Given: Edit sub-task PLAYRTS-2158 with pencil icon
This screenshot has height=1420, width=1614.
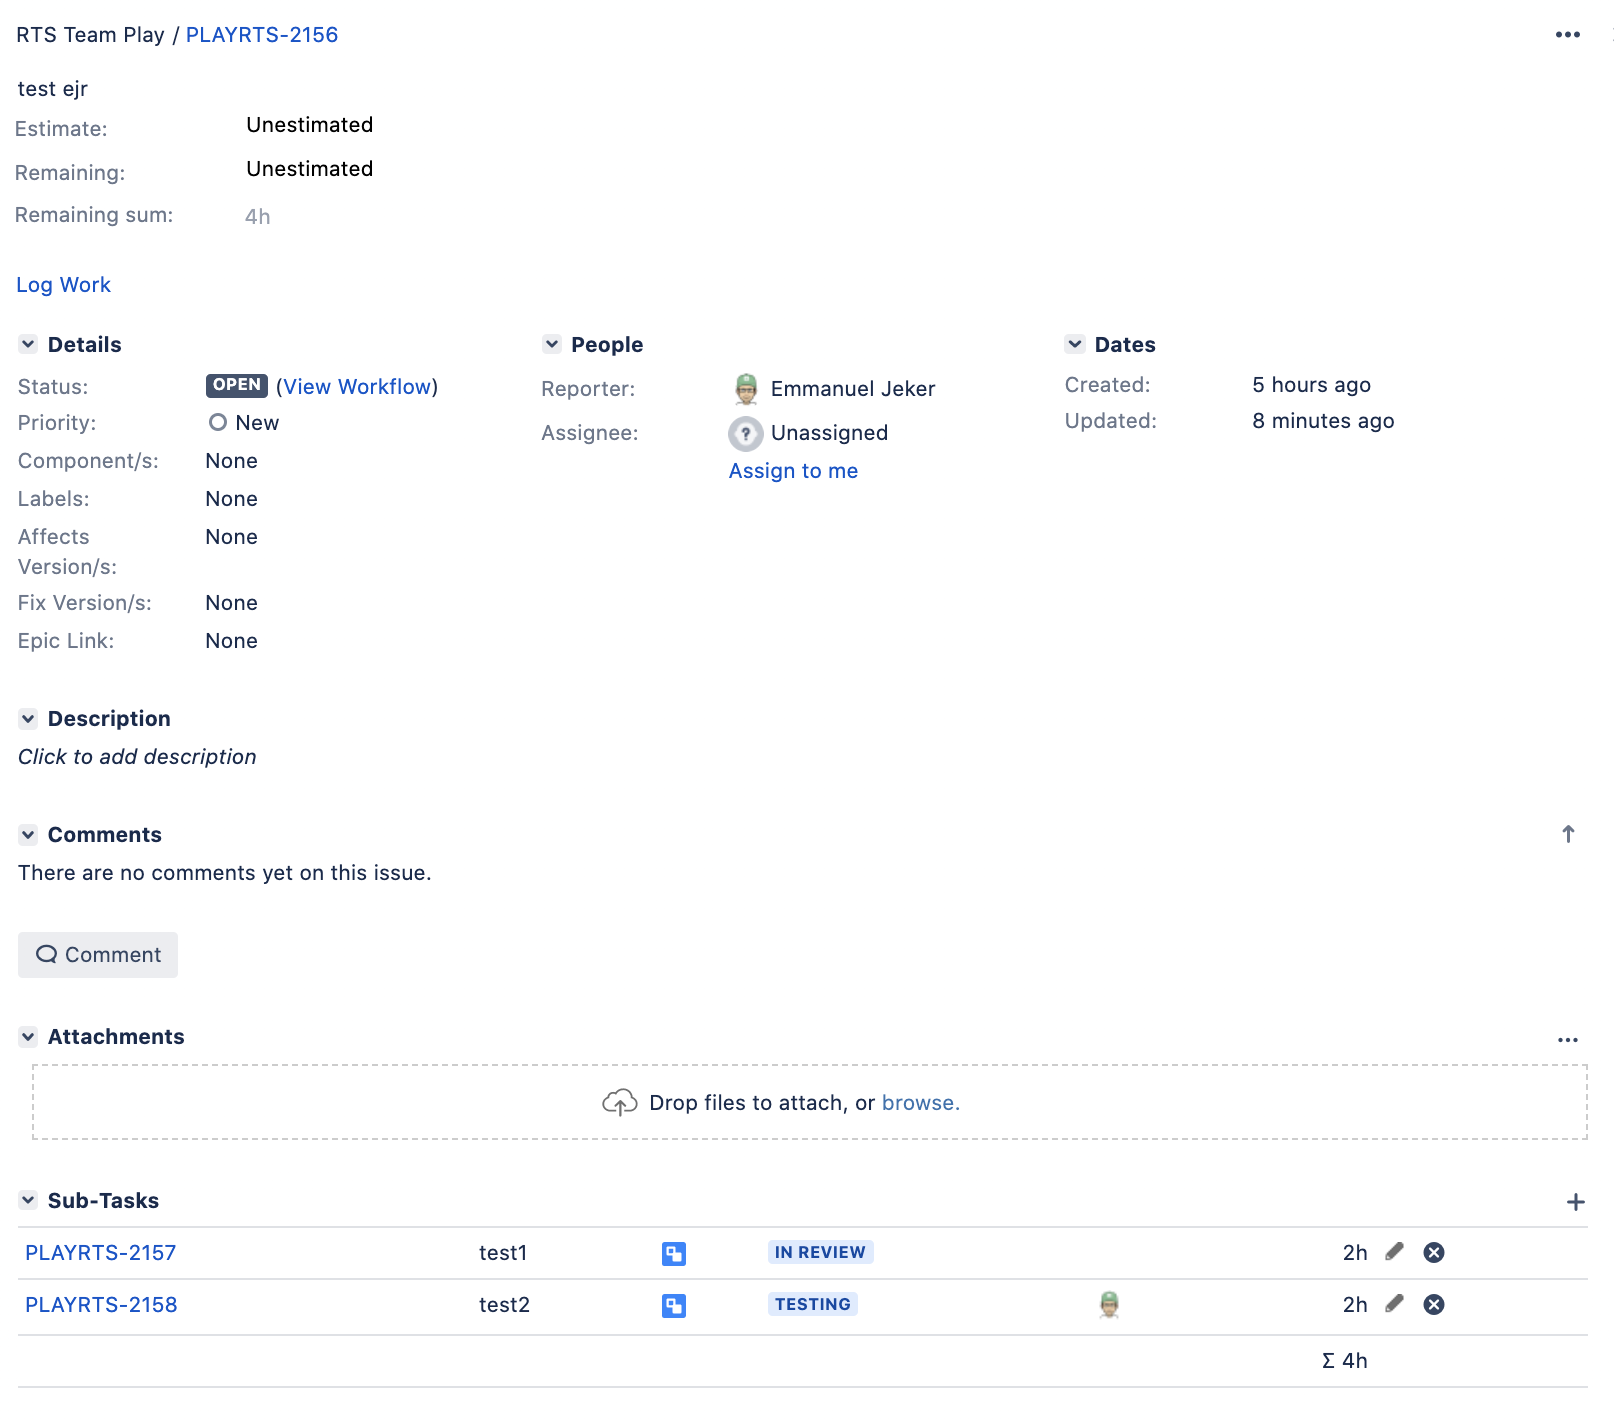Looking at the screenshot, I should click(1394, 1304).
